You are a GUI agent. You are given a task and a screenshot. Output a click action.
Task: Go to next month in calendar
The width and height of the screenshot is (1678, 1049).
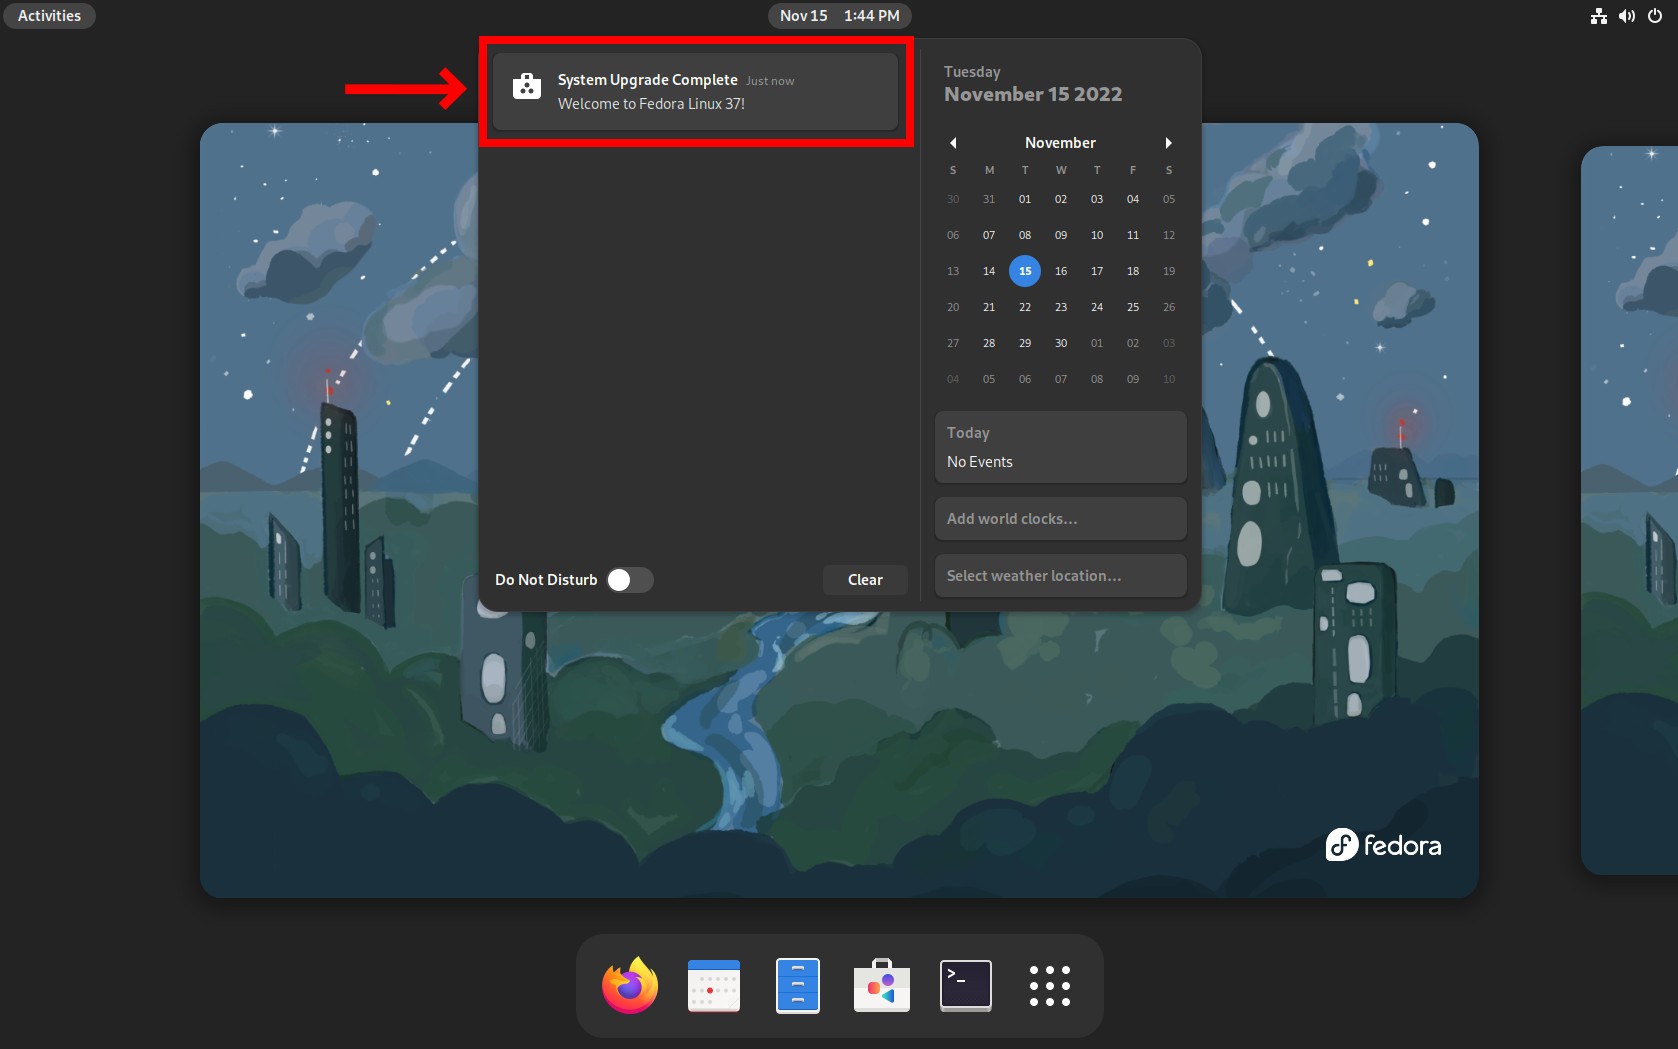(1168, 143)
